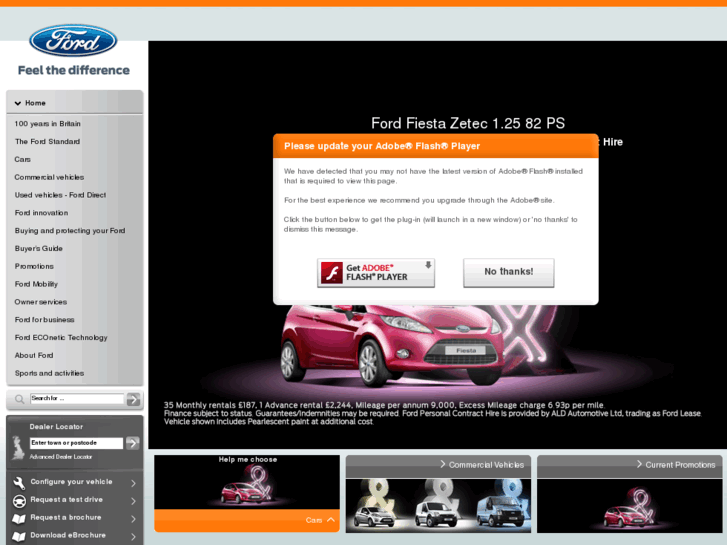The width and height of the screenshot is (727, 545).
Task: Expand Request a brochure arrow
Action: [x=133, y=519]
